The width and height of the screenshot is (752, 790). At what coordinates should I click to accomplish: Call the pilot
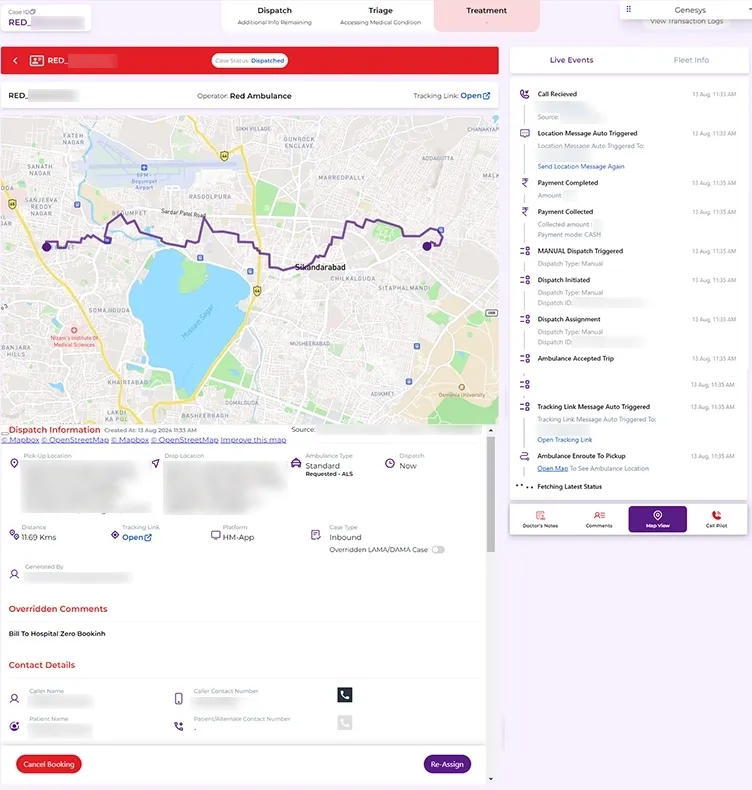click(716, 519)
